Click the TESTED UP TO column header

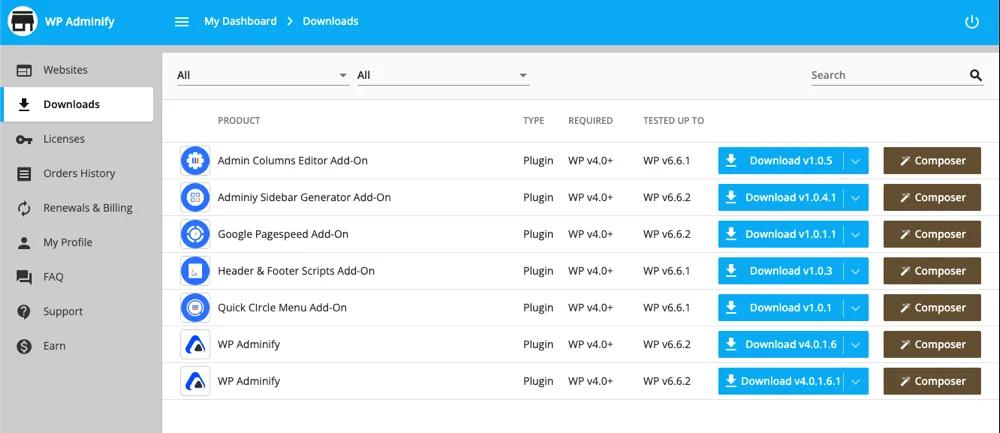[x=673, y=121]
